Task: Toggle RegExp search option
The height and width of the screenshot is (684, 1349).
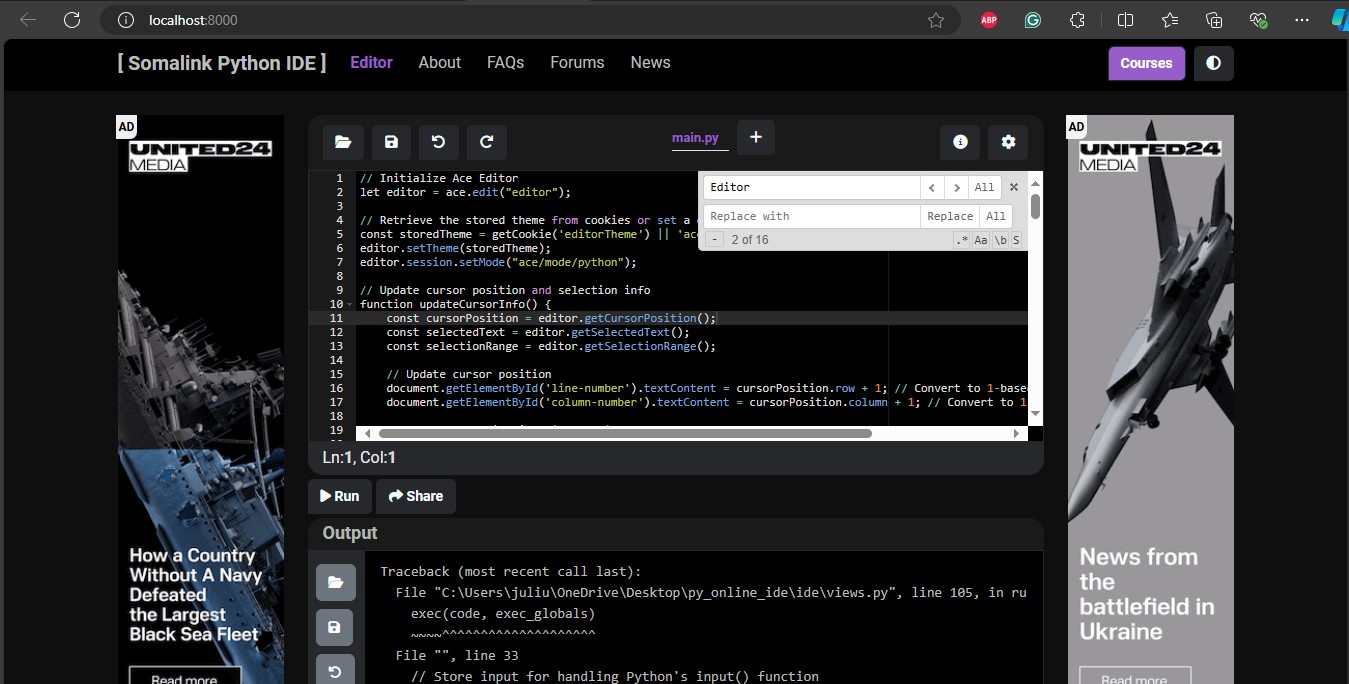Action: [x=962, y=240]
